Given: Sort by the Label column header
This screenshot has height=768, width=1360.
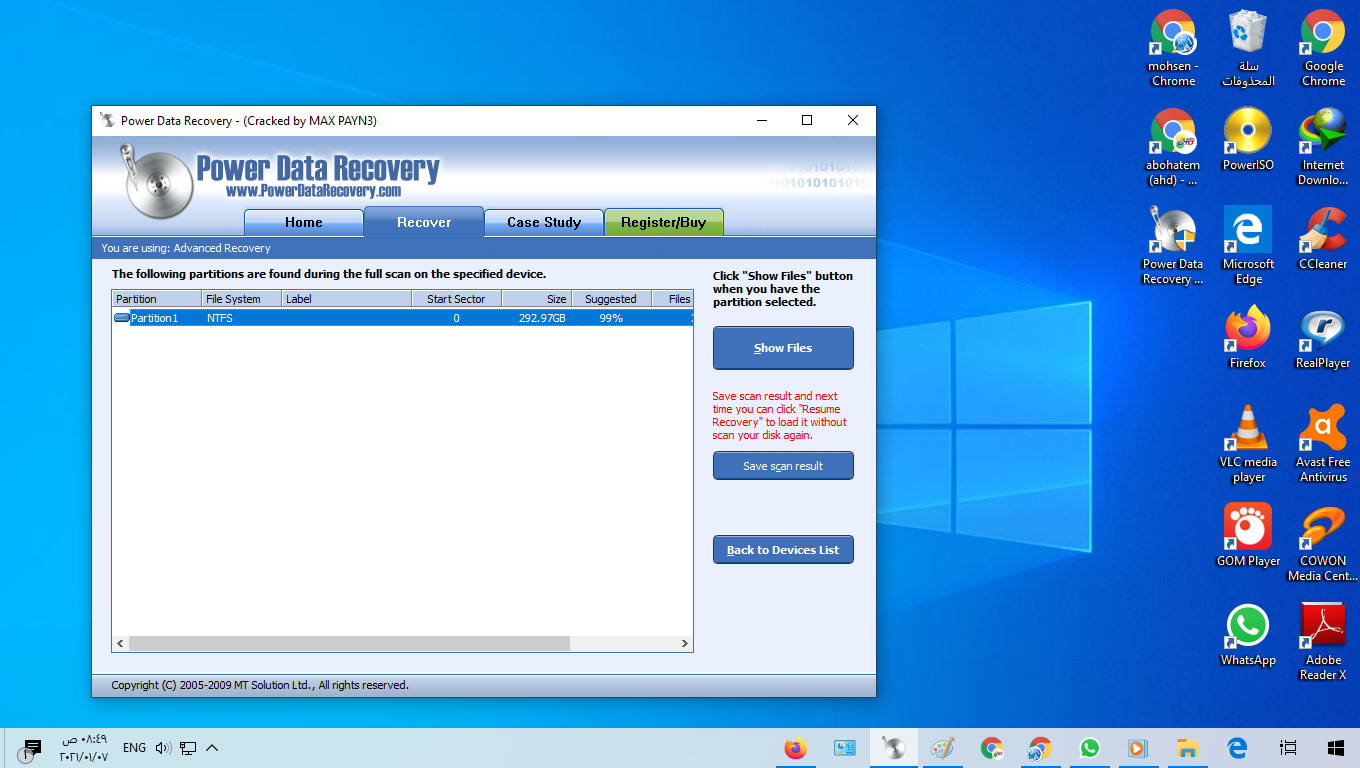Looking at the screenshot, I should click(x=346, y=299).
